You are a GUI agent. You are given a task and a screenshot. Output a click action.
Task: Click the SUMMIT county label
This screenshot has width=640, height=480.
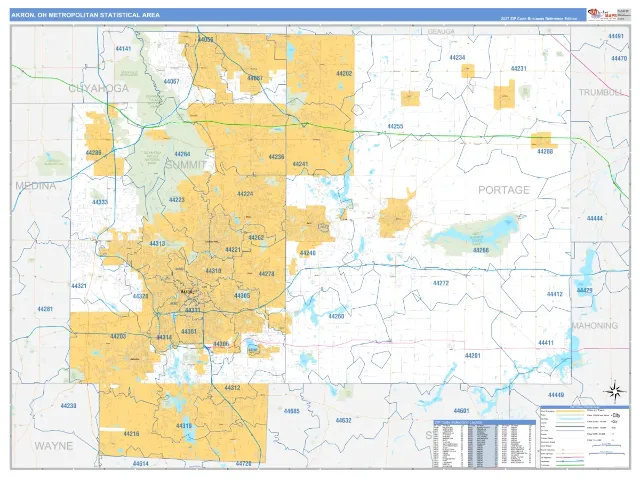pyautogui.click(x=186, y=165)
